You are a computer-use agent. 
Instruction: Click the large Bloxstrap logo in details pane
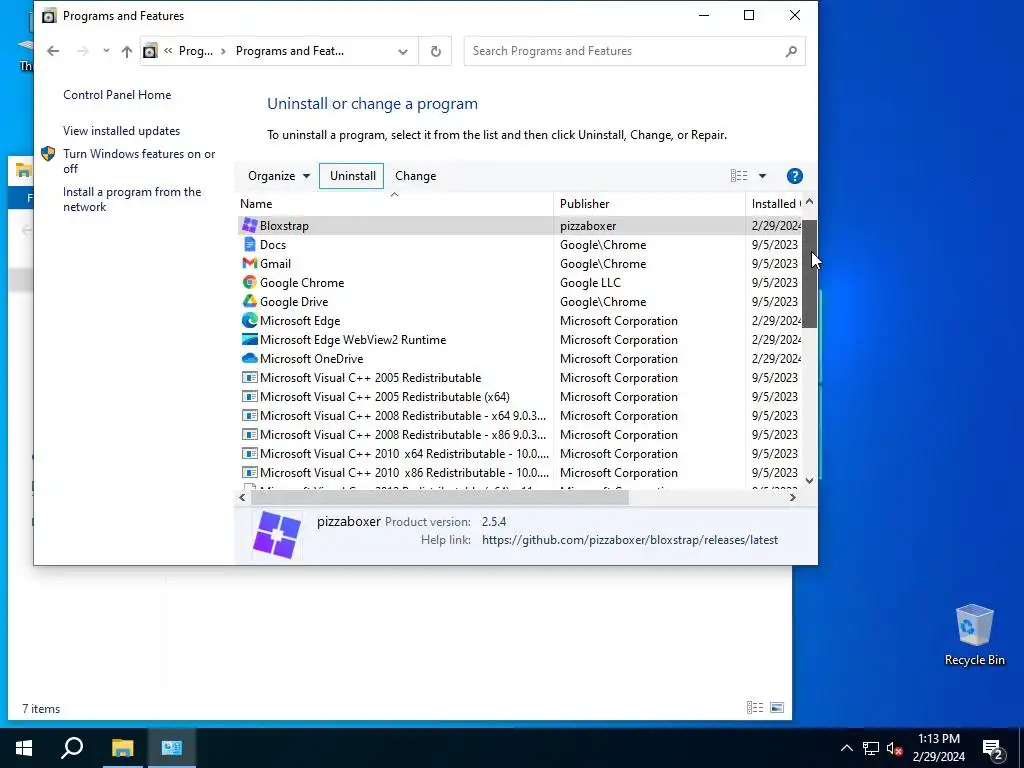(x=277, y=535)
